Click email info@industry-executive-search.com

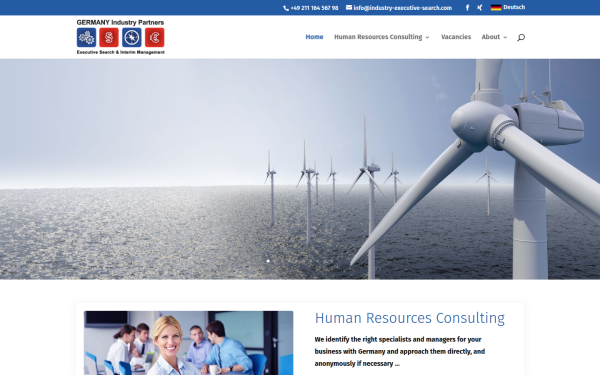tap(403, 8)
